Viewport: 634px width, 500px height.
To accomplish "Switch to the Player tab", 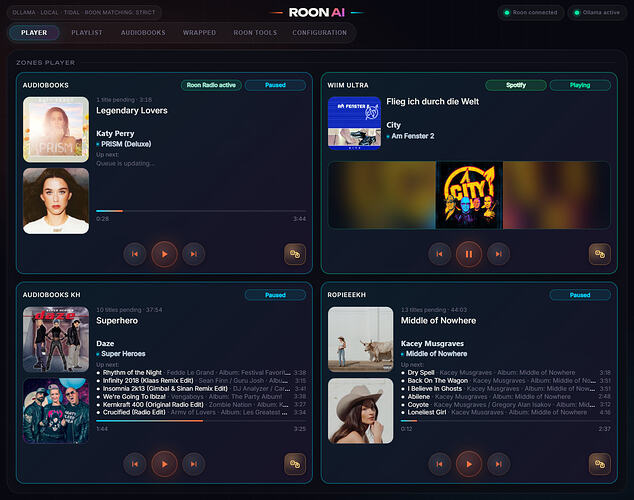I will (x=34, y=32).
